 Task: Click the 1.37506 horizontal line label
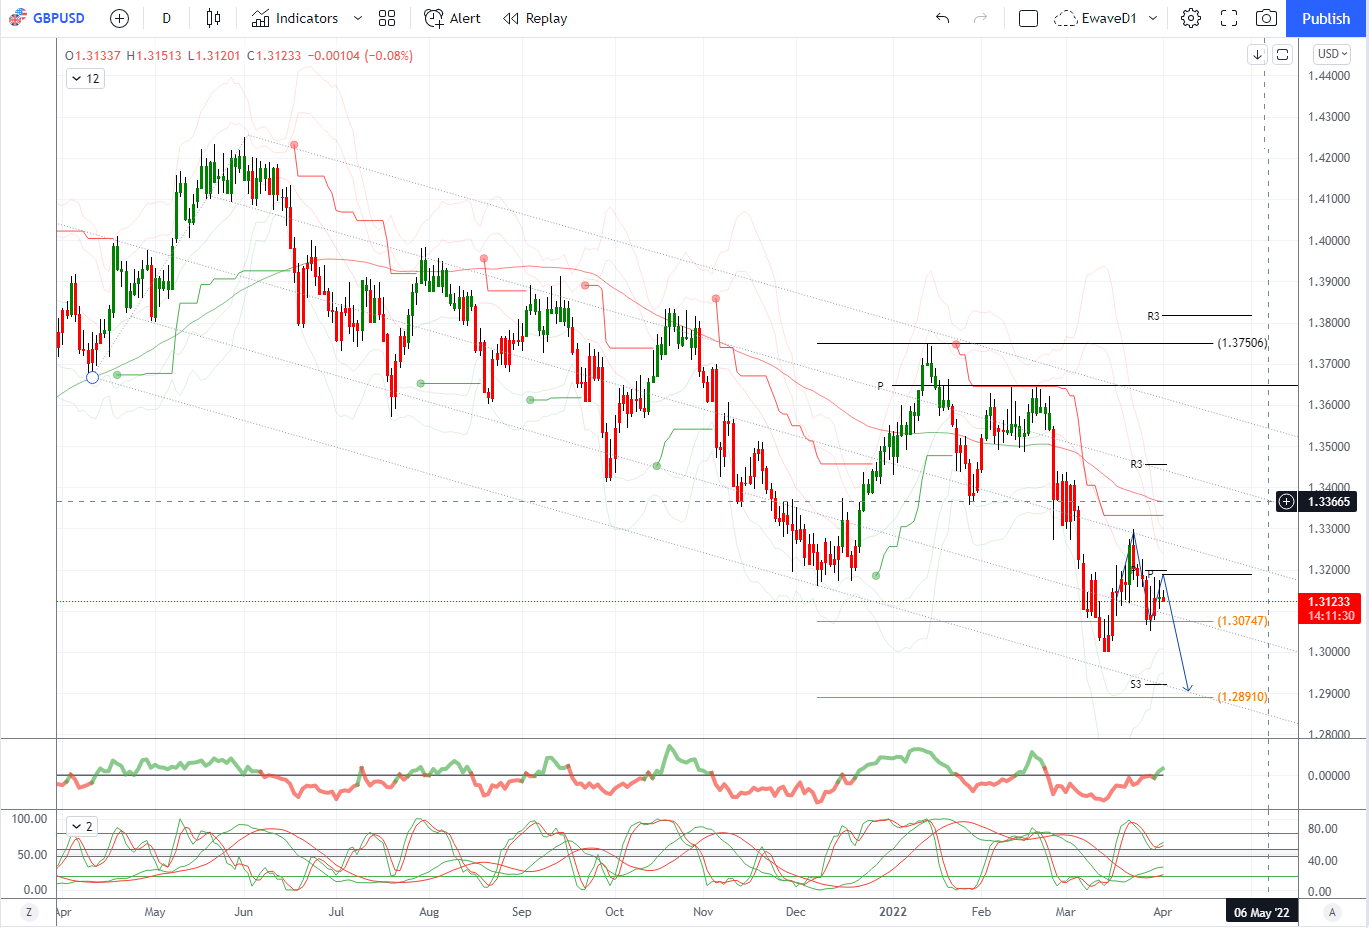pyautogui.click(x=1241, y=343)
